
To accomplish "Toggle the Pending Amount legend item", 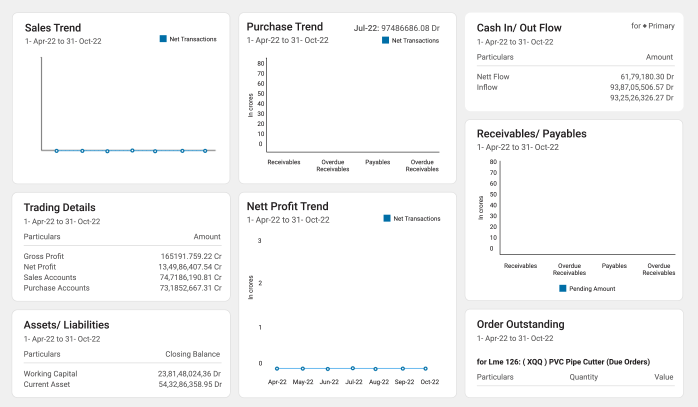I will point(562,288).
